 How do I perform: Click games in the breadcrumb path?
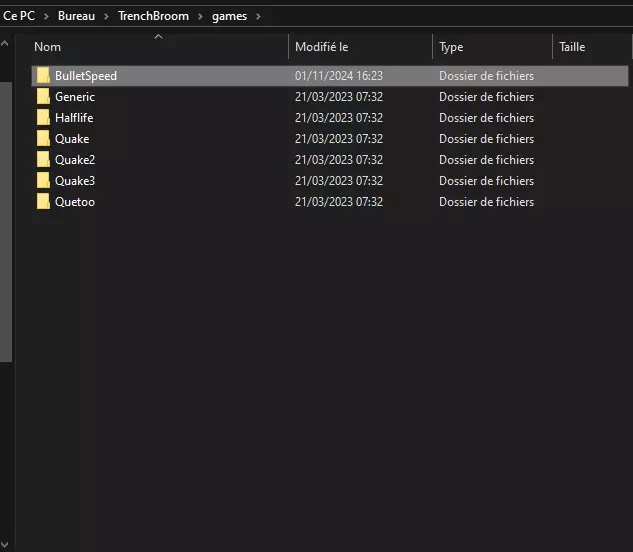click(x=229, y=16)
